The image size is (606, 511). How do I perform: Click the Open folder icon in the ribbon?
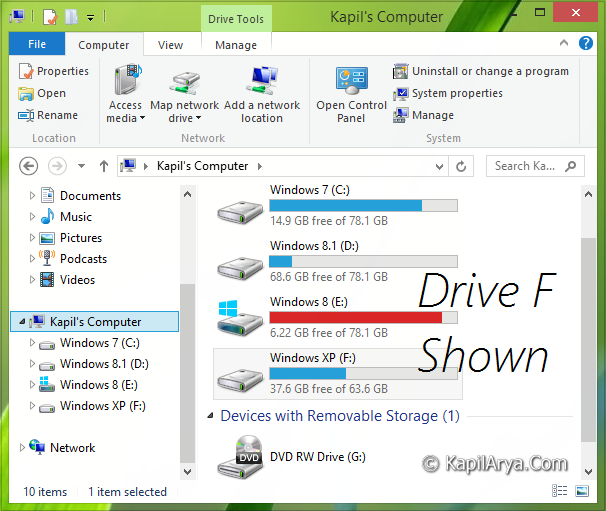[x=26, y=94]
